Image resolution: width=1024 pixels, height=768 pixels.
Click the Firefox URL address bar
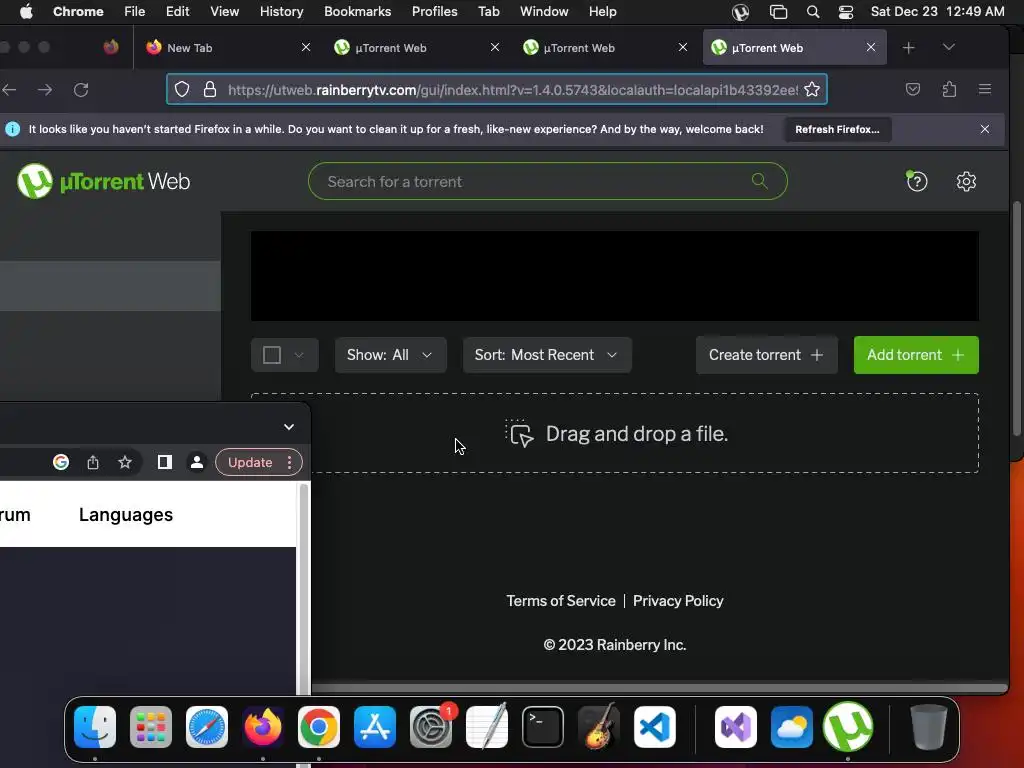click(496, 89)
